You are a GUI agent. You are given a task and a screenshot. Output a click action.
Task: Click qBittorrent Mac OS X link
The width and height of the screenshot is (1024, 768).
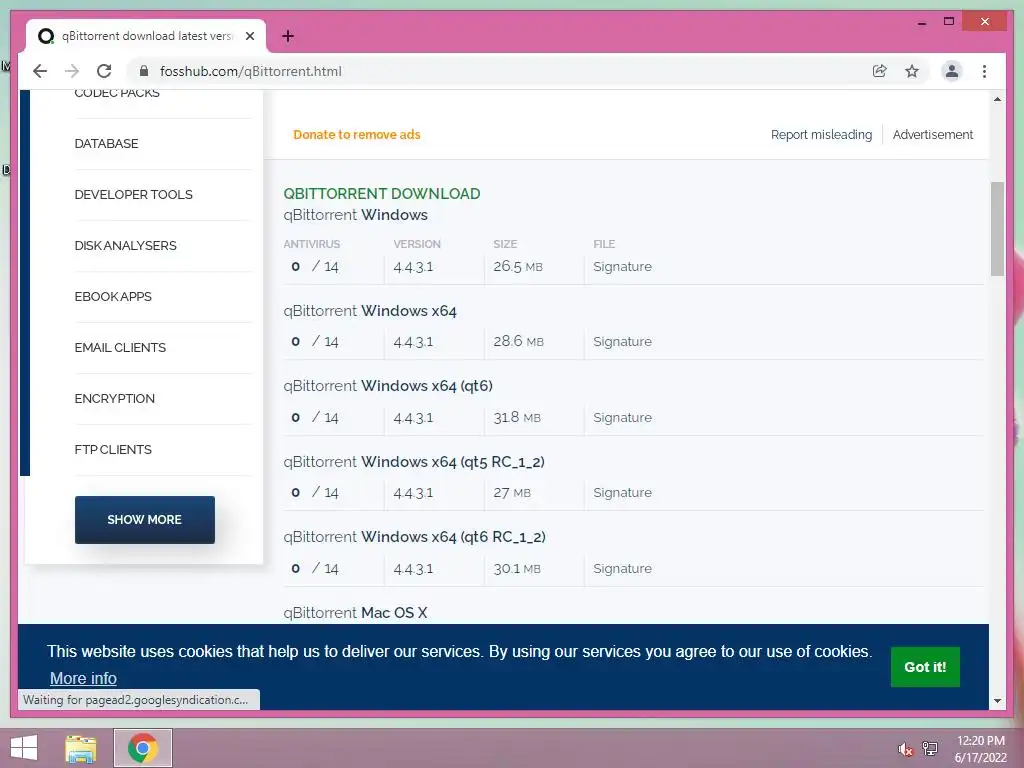pyautogui.click(x=355, y=613)
